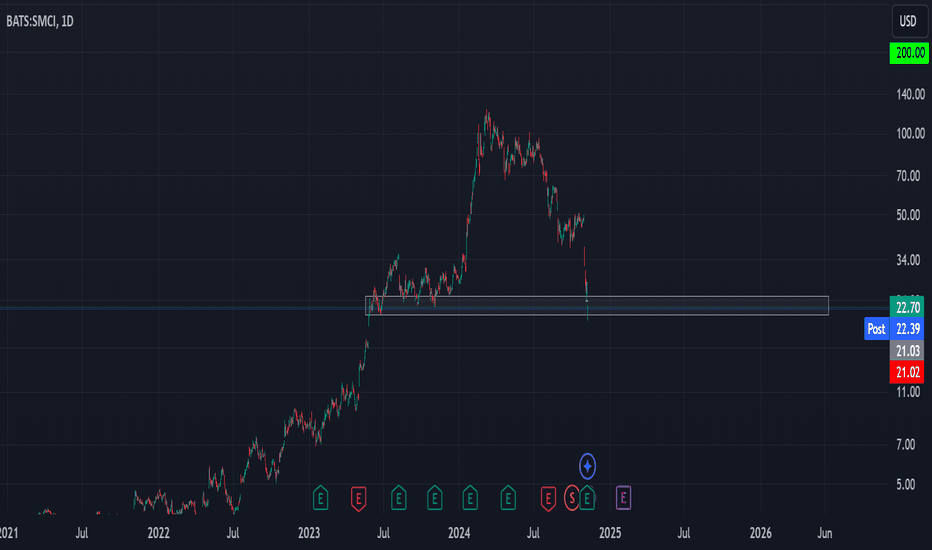Image resolution: width=932 pixels, height=550 pixels.
Task: Click the 34.00 price axis value
Action: pos(908,260)
